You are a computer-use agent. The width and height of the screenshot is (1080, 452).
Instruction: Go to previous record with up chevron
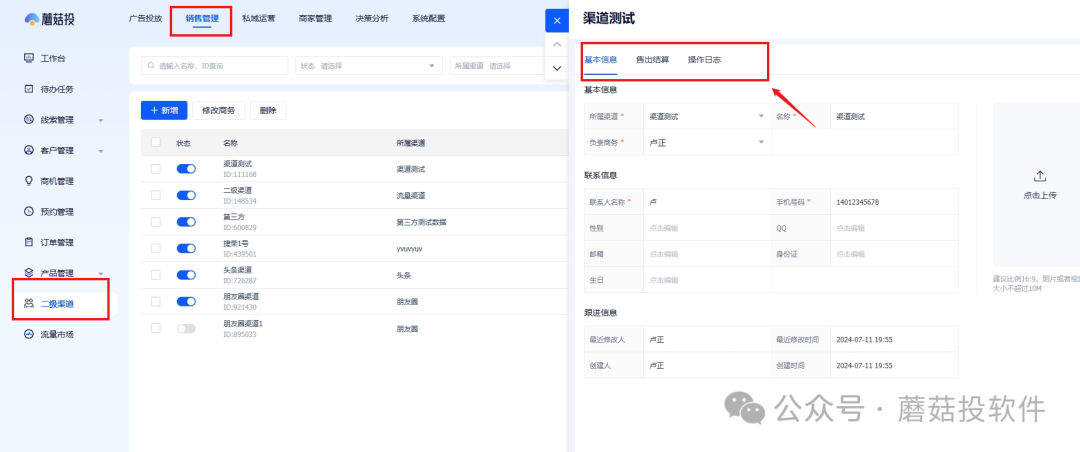[557, 44]
